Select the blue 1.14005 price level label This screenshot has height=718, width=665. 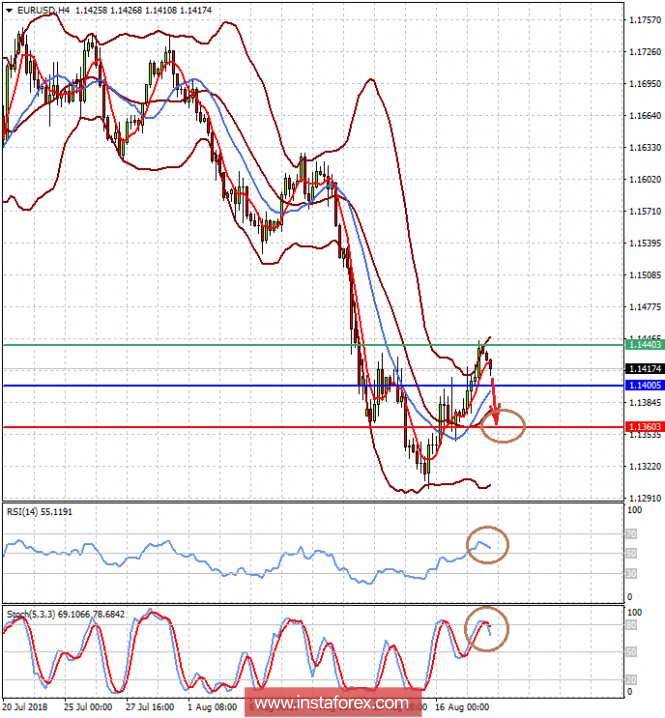[645, 385]
